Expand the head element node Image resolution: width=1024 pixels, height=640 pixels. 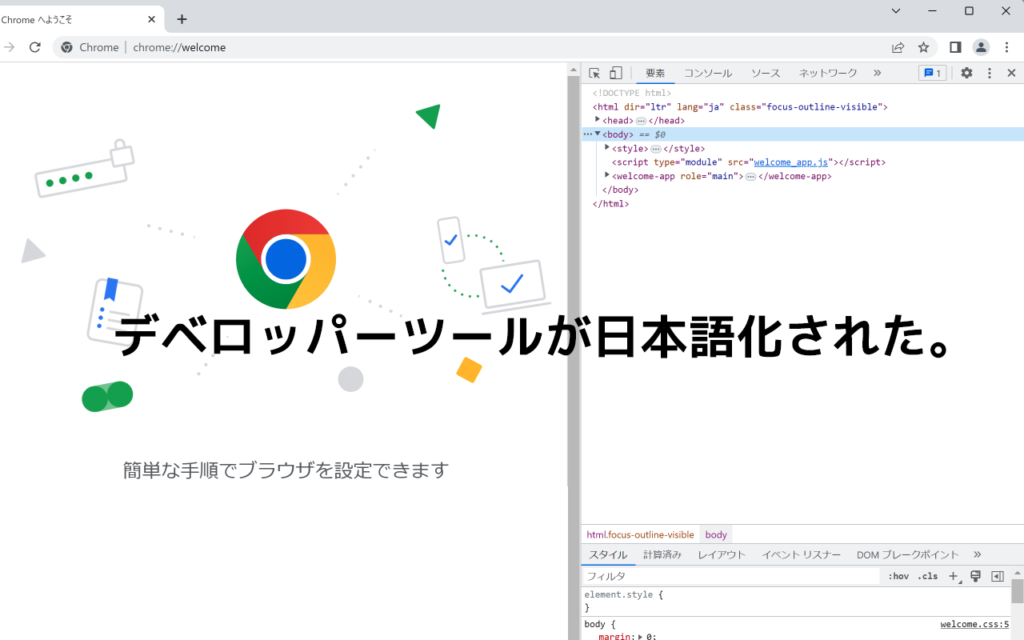(598, 120)
